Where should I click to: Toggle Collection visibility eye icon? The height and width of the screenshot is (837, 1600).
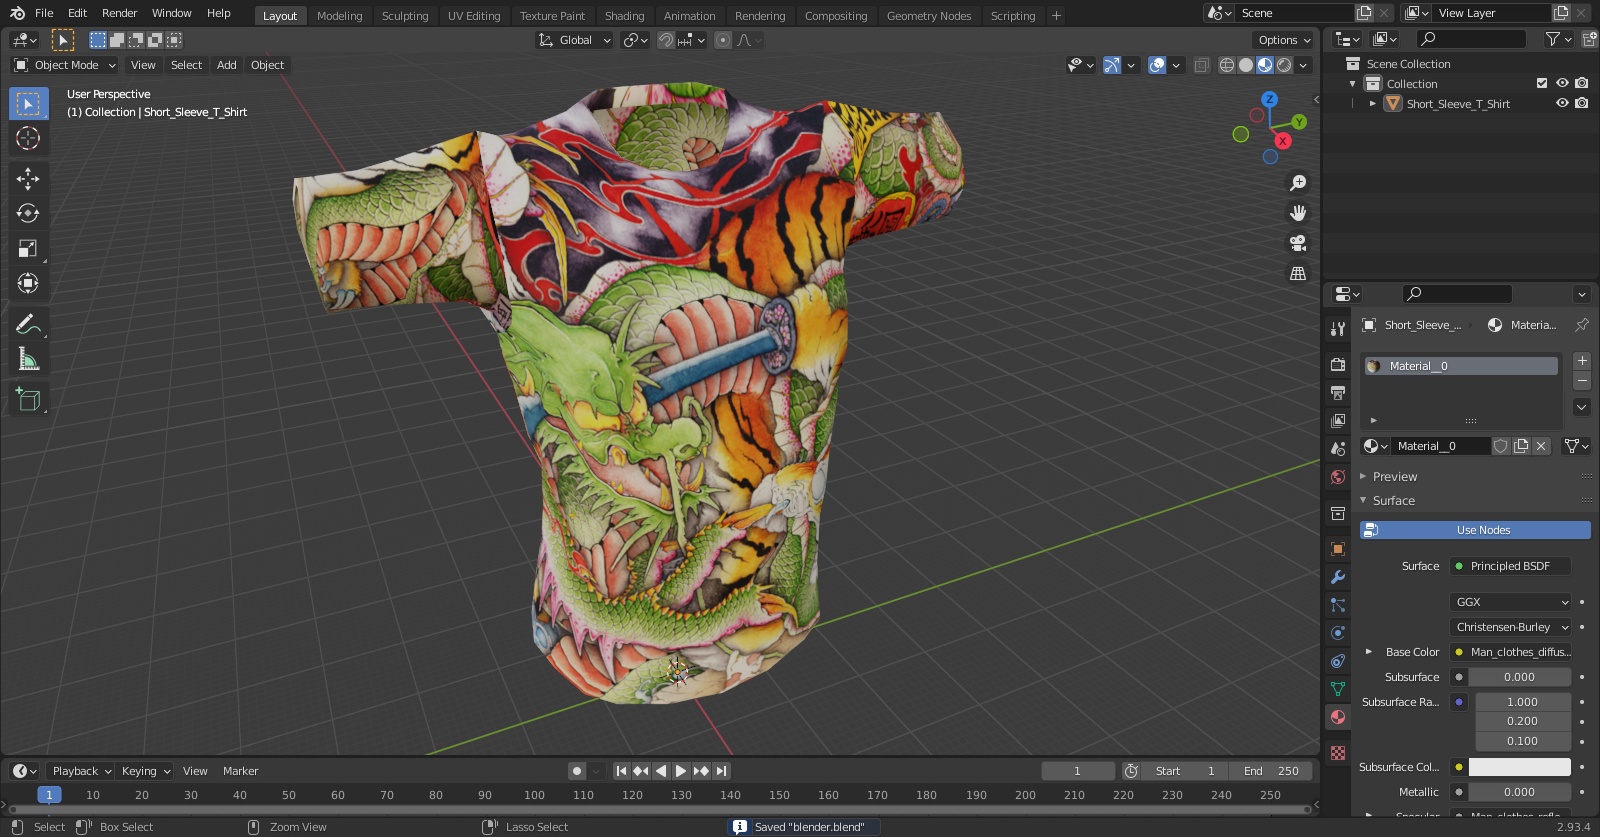click(x=1562, y=83)
